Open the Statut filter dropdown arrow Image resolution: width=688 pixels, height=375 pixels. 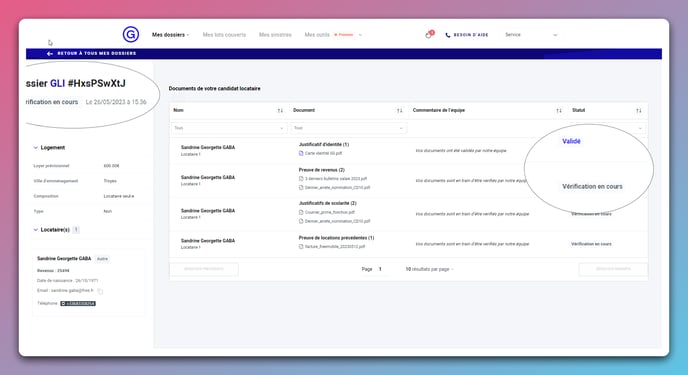(x=640, y=128)
